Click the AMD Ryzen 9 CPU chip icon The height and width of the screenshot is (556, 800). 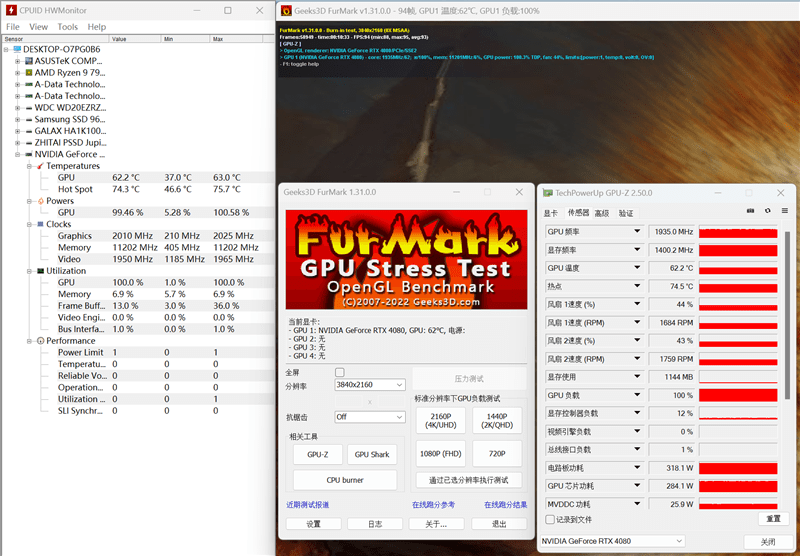pos(29,72)
